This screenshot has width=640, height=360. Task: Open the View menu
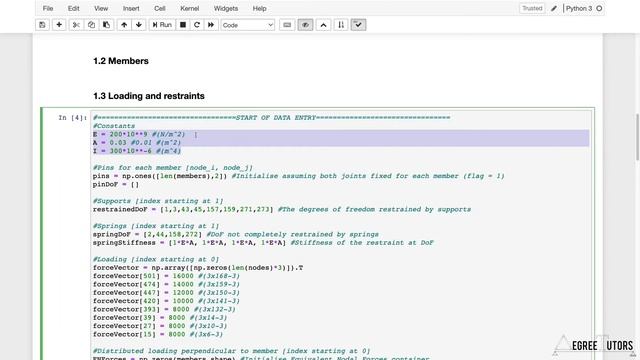point(101,8)
